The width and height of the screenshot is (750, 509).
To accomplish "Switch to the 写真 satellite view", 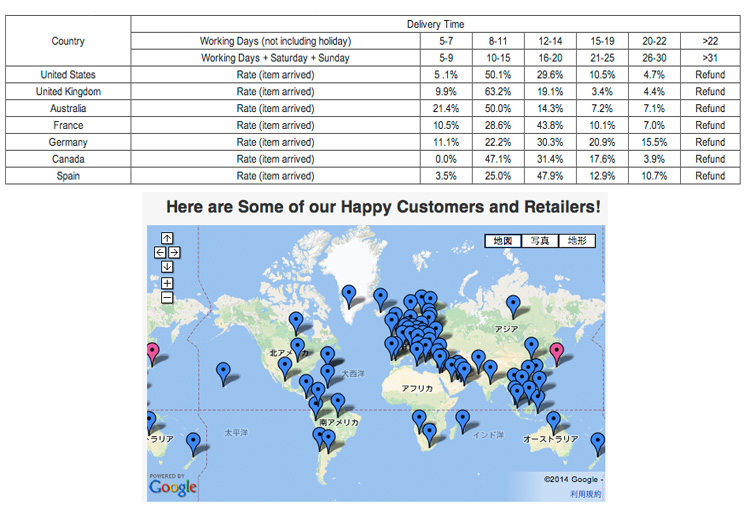I will (x=540, y=241).
